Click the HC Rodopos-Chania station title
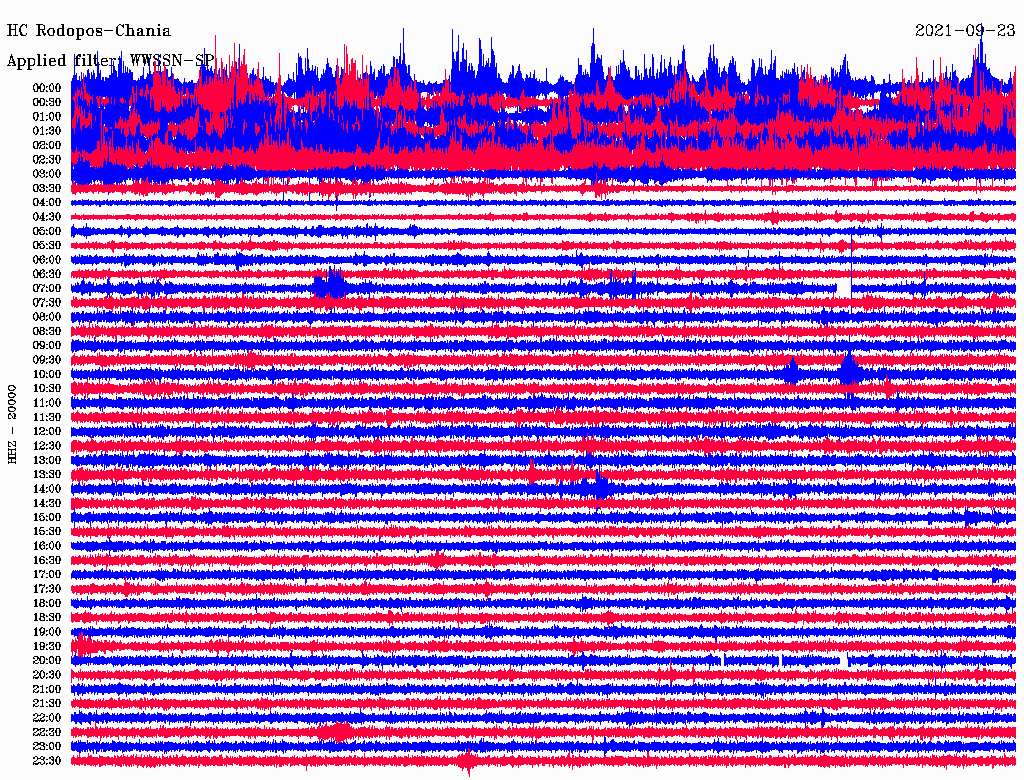 89,31
